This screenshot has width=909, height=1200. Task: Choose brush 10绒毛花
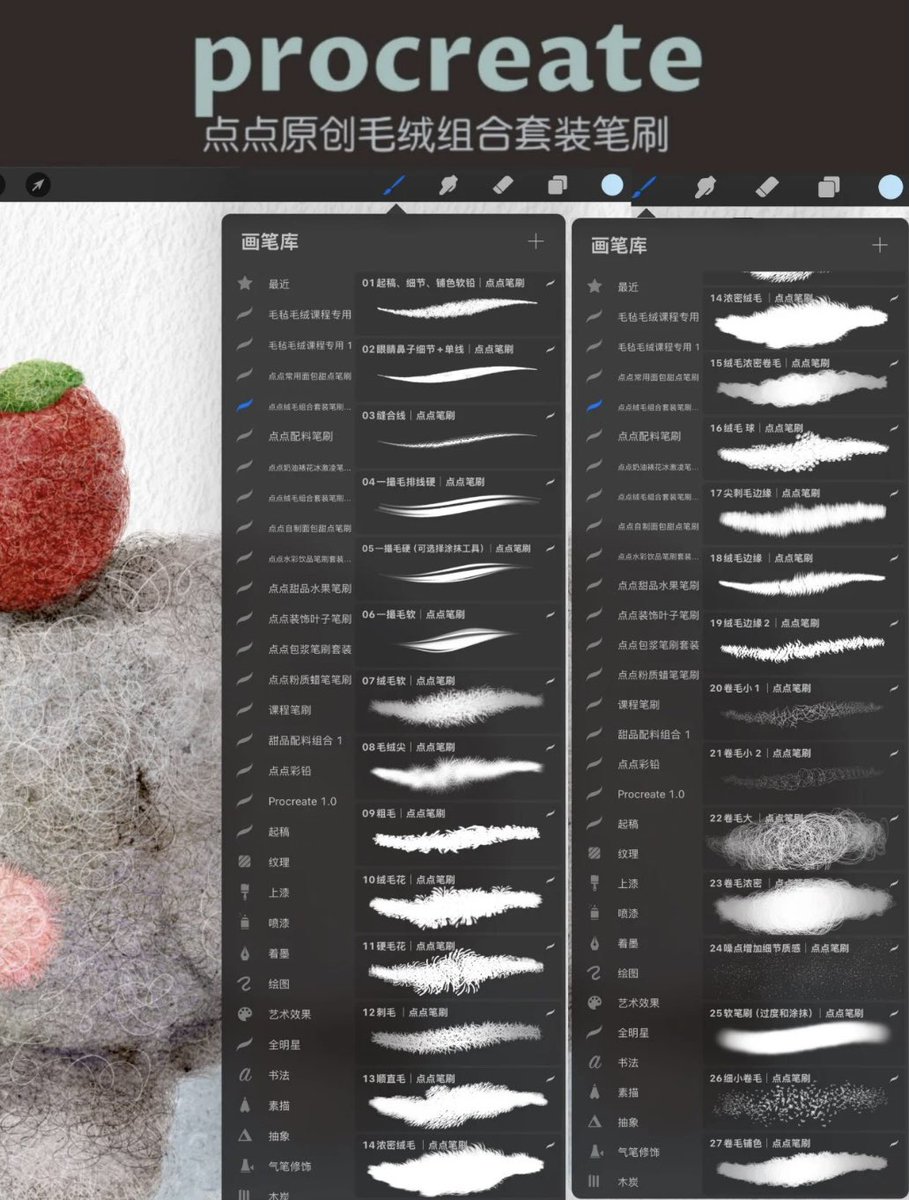pos(460,900)
